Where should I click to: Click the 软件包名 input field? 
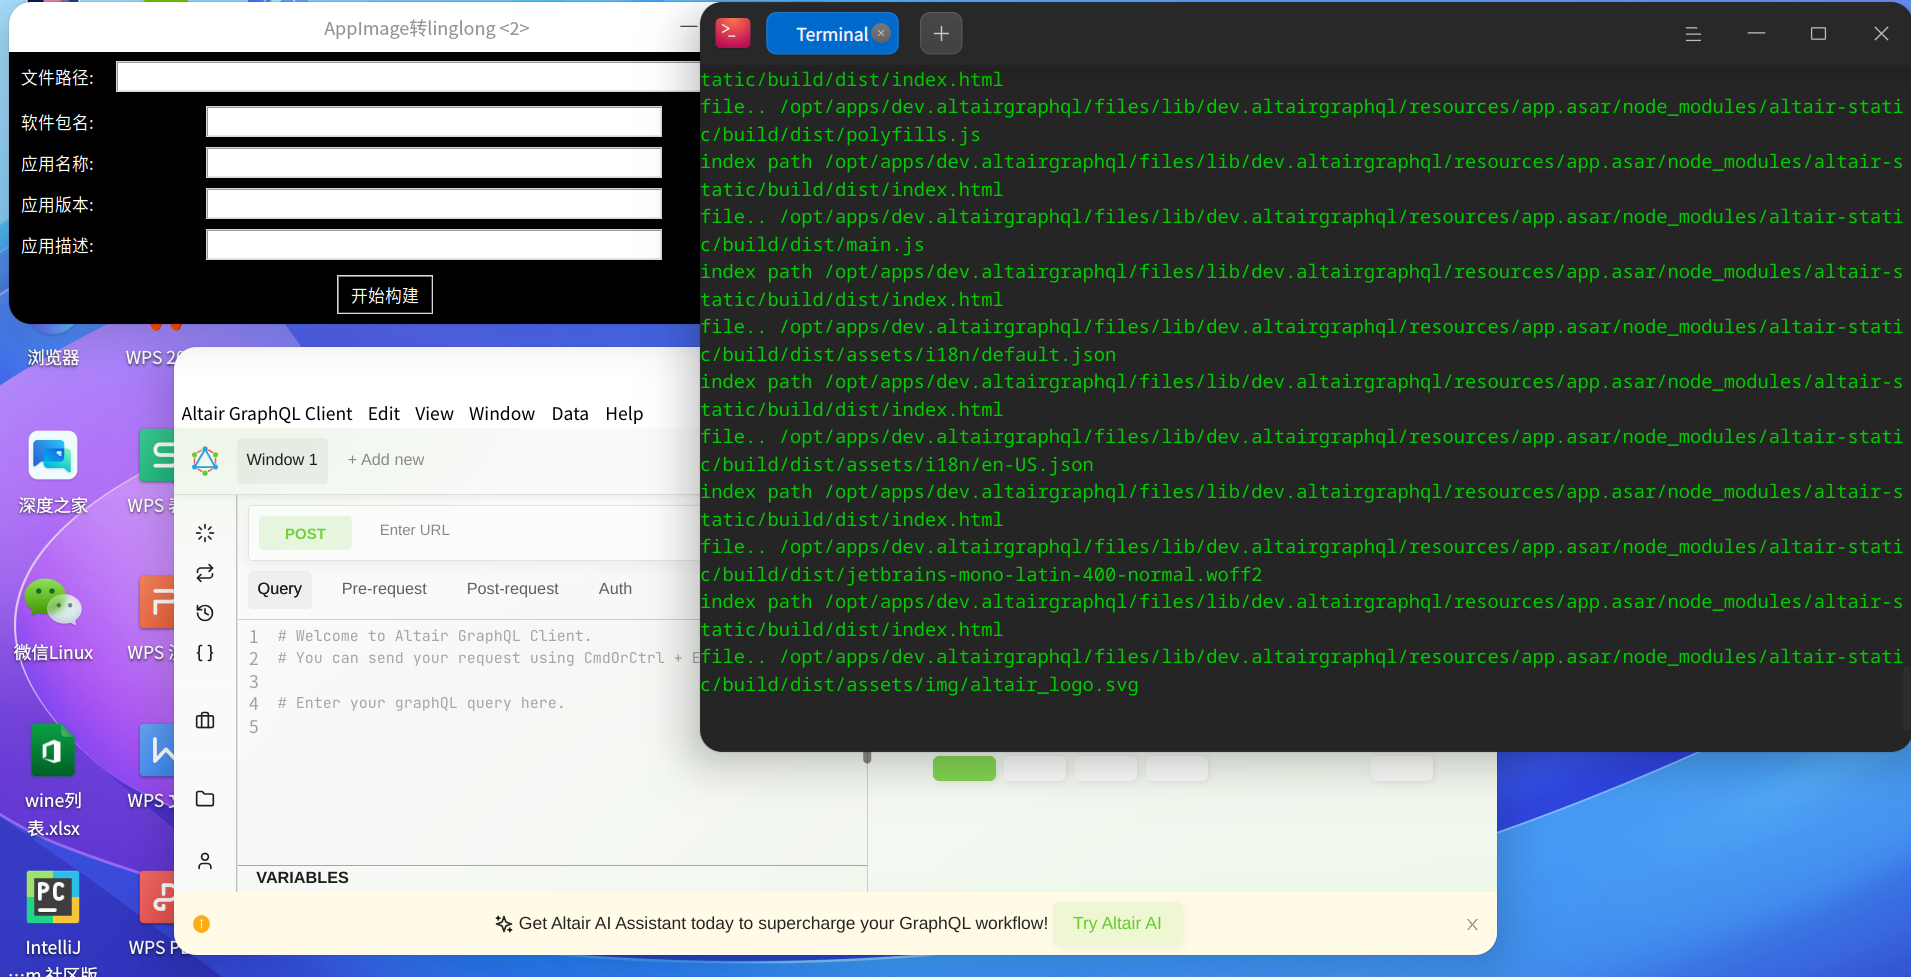click(434, 122)
